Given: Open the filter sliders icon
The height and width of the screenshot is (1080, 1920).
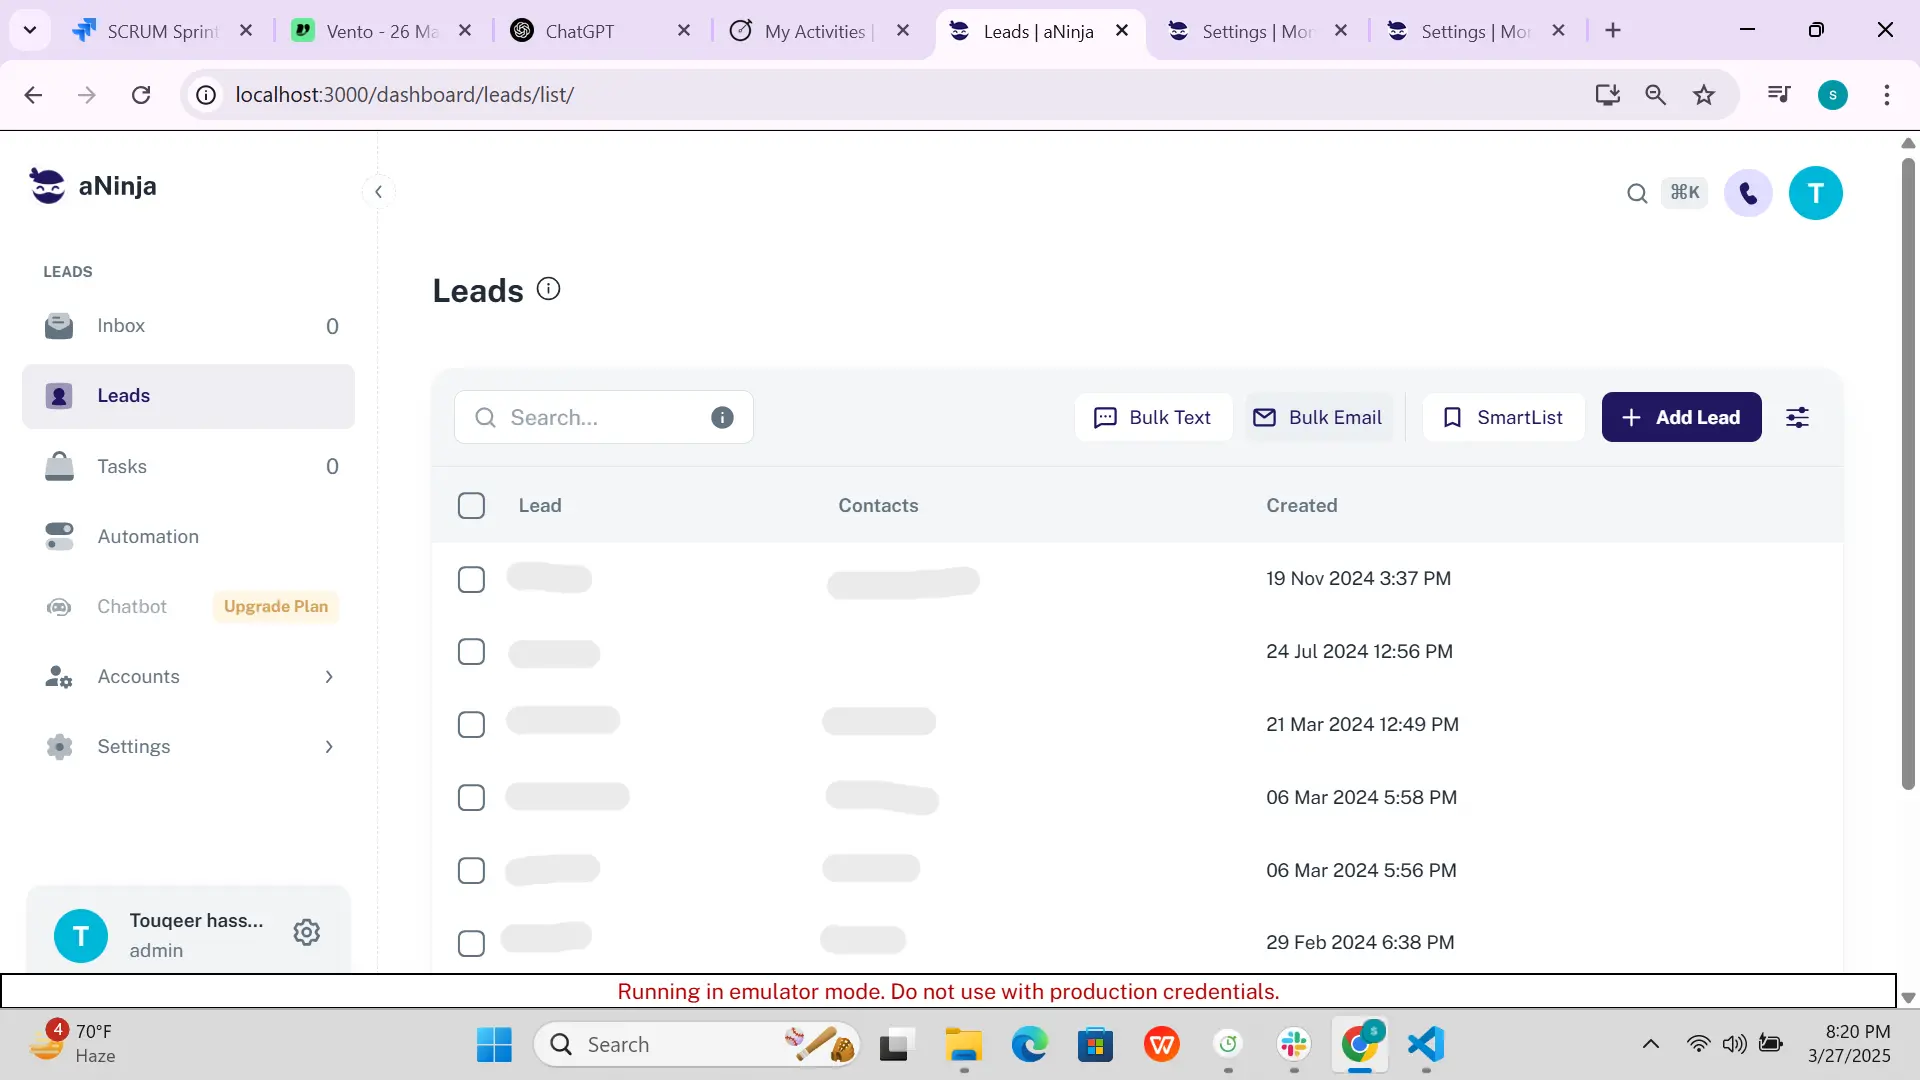Looking at the screenshot, I should [x=1797, y=417].
